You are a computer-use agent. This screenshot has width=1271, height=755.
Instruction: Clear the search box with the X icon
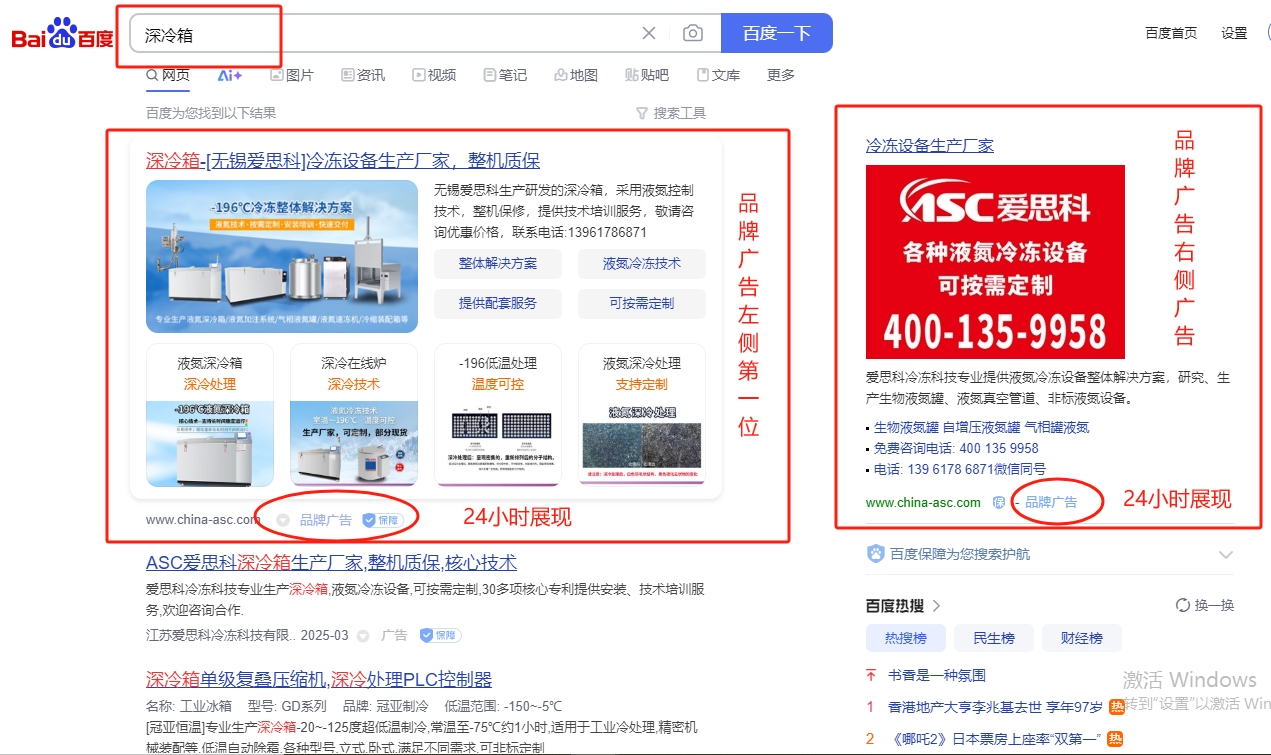(x=649, y=33)
